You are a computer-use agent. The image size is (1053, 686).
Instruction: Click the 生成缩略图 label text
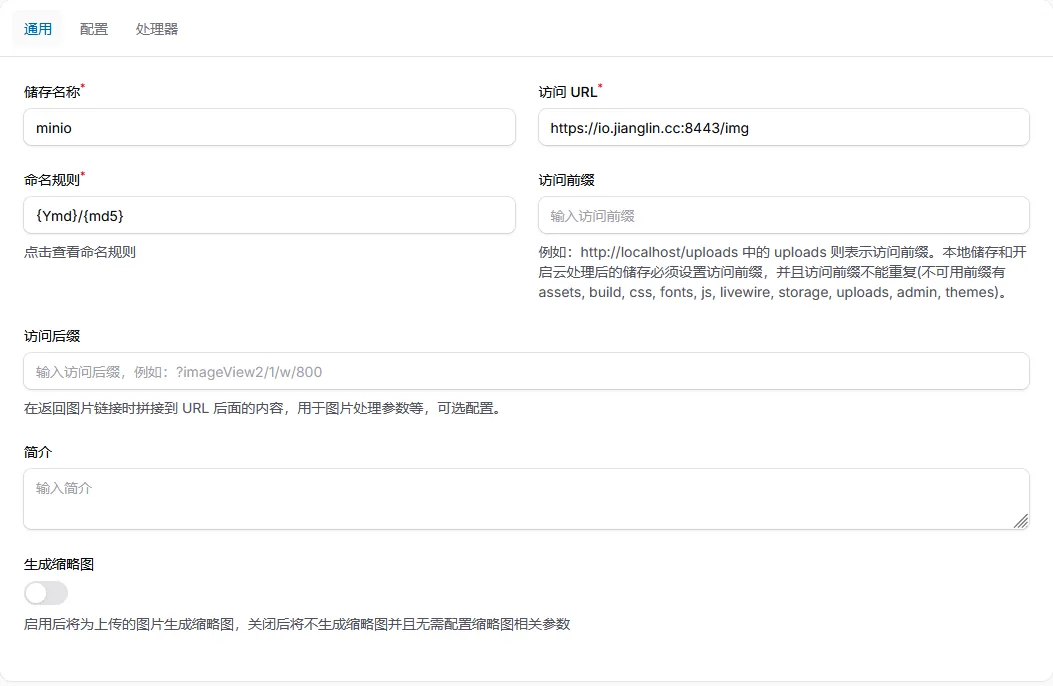tap(59, 564)
